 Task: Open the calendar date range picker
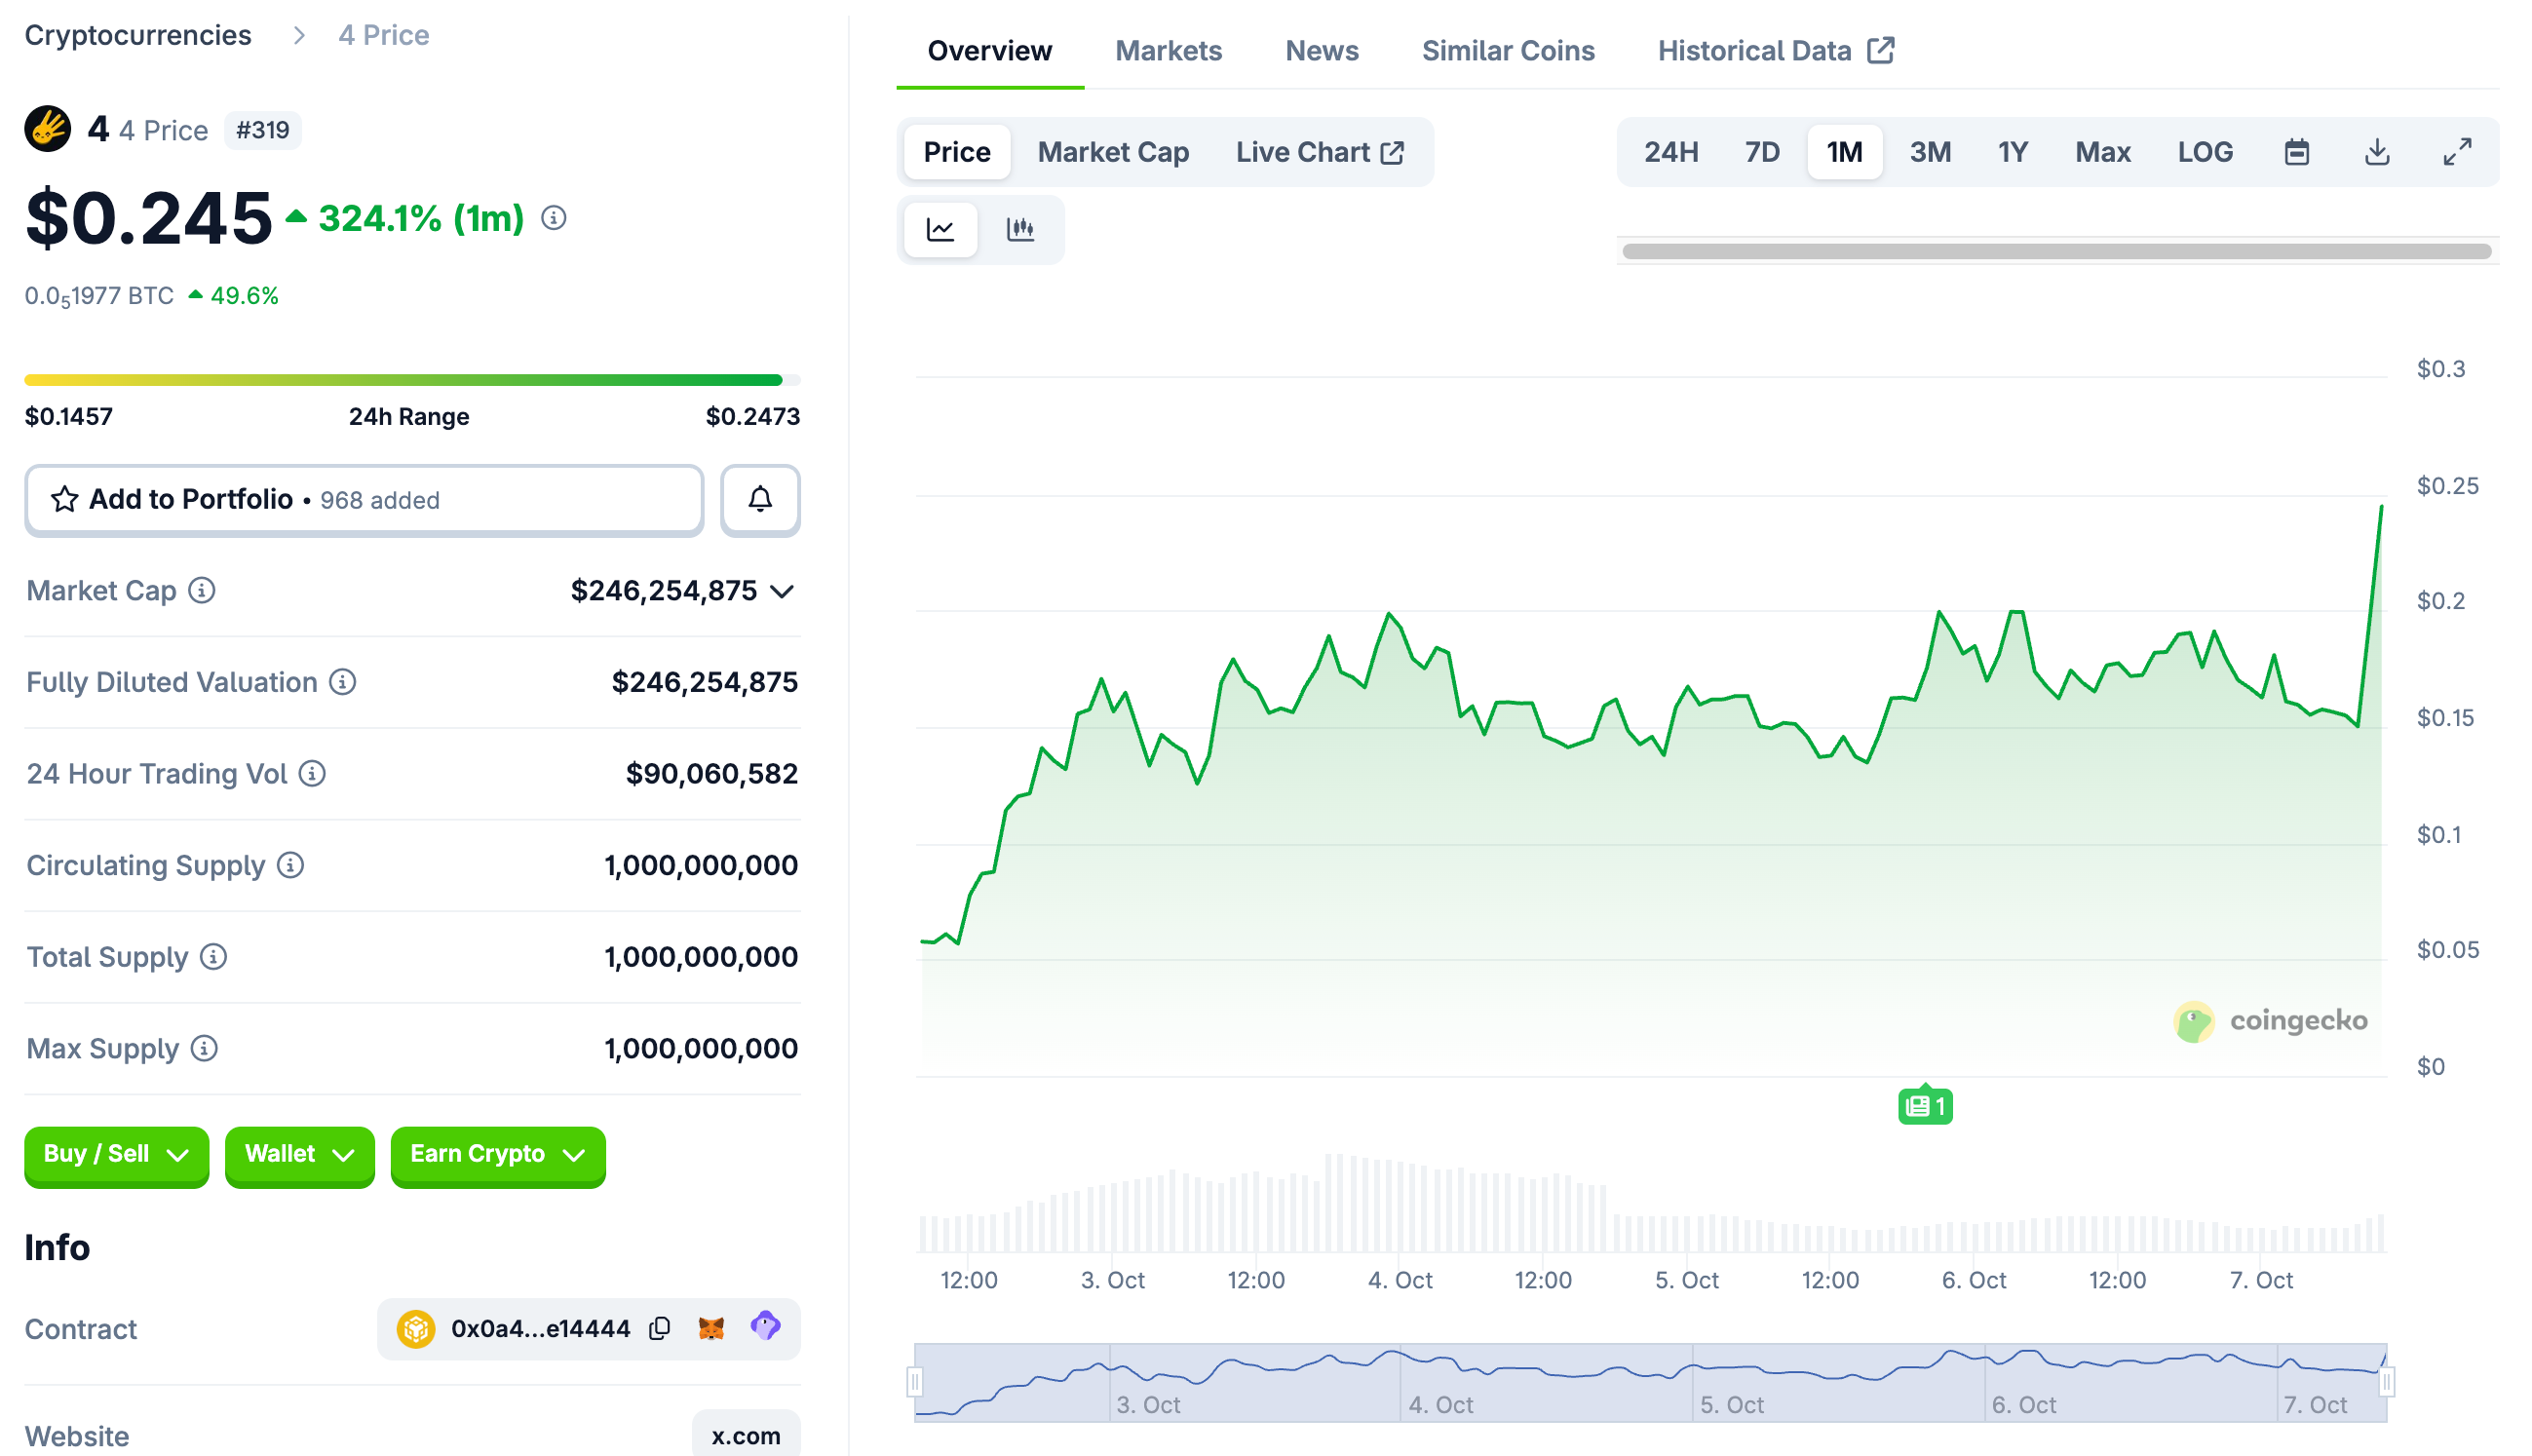(x=2296, y=152)
